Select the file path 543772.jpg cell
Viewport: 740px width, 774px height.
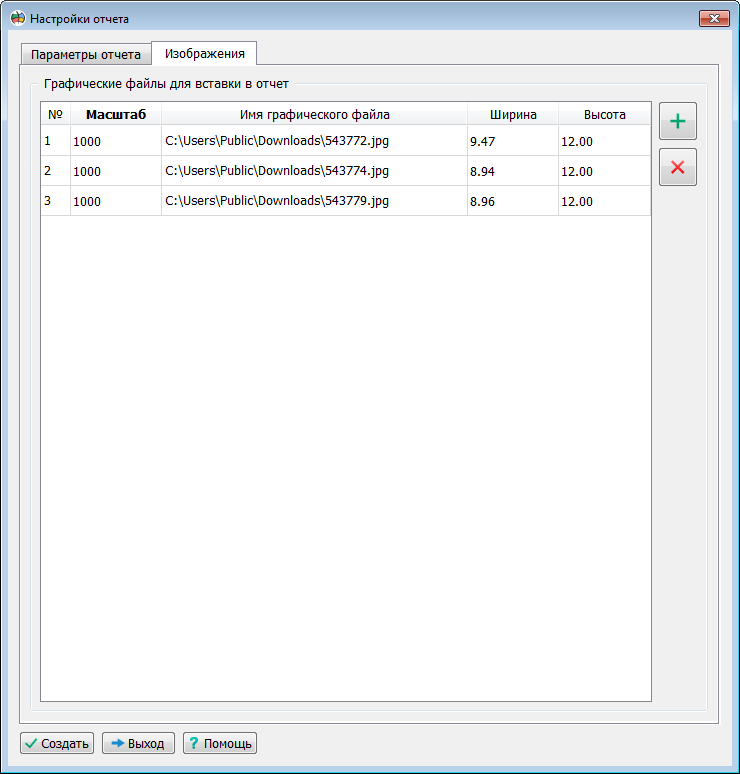[314, 141]
